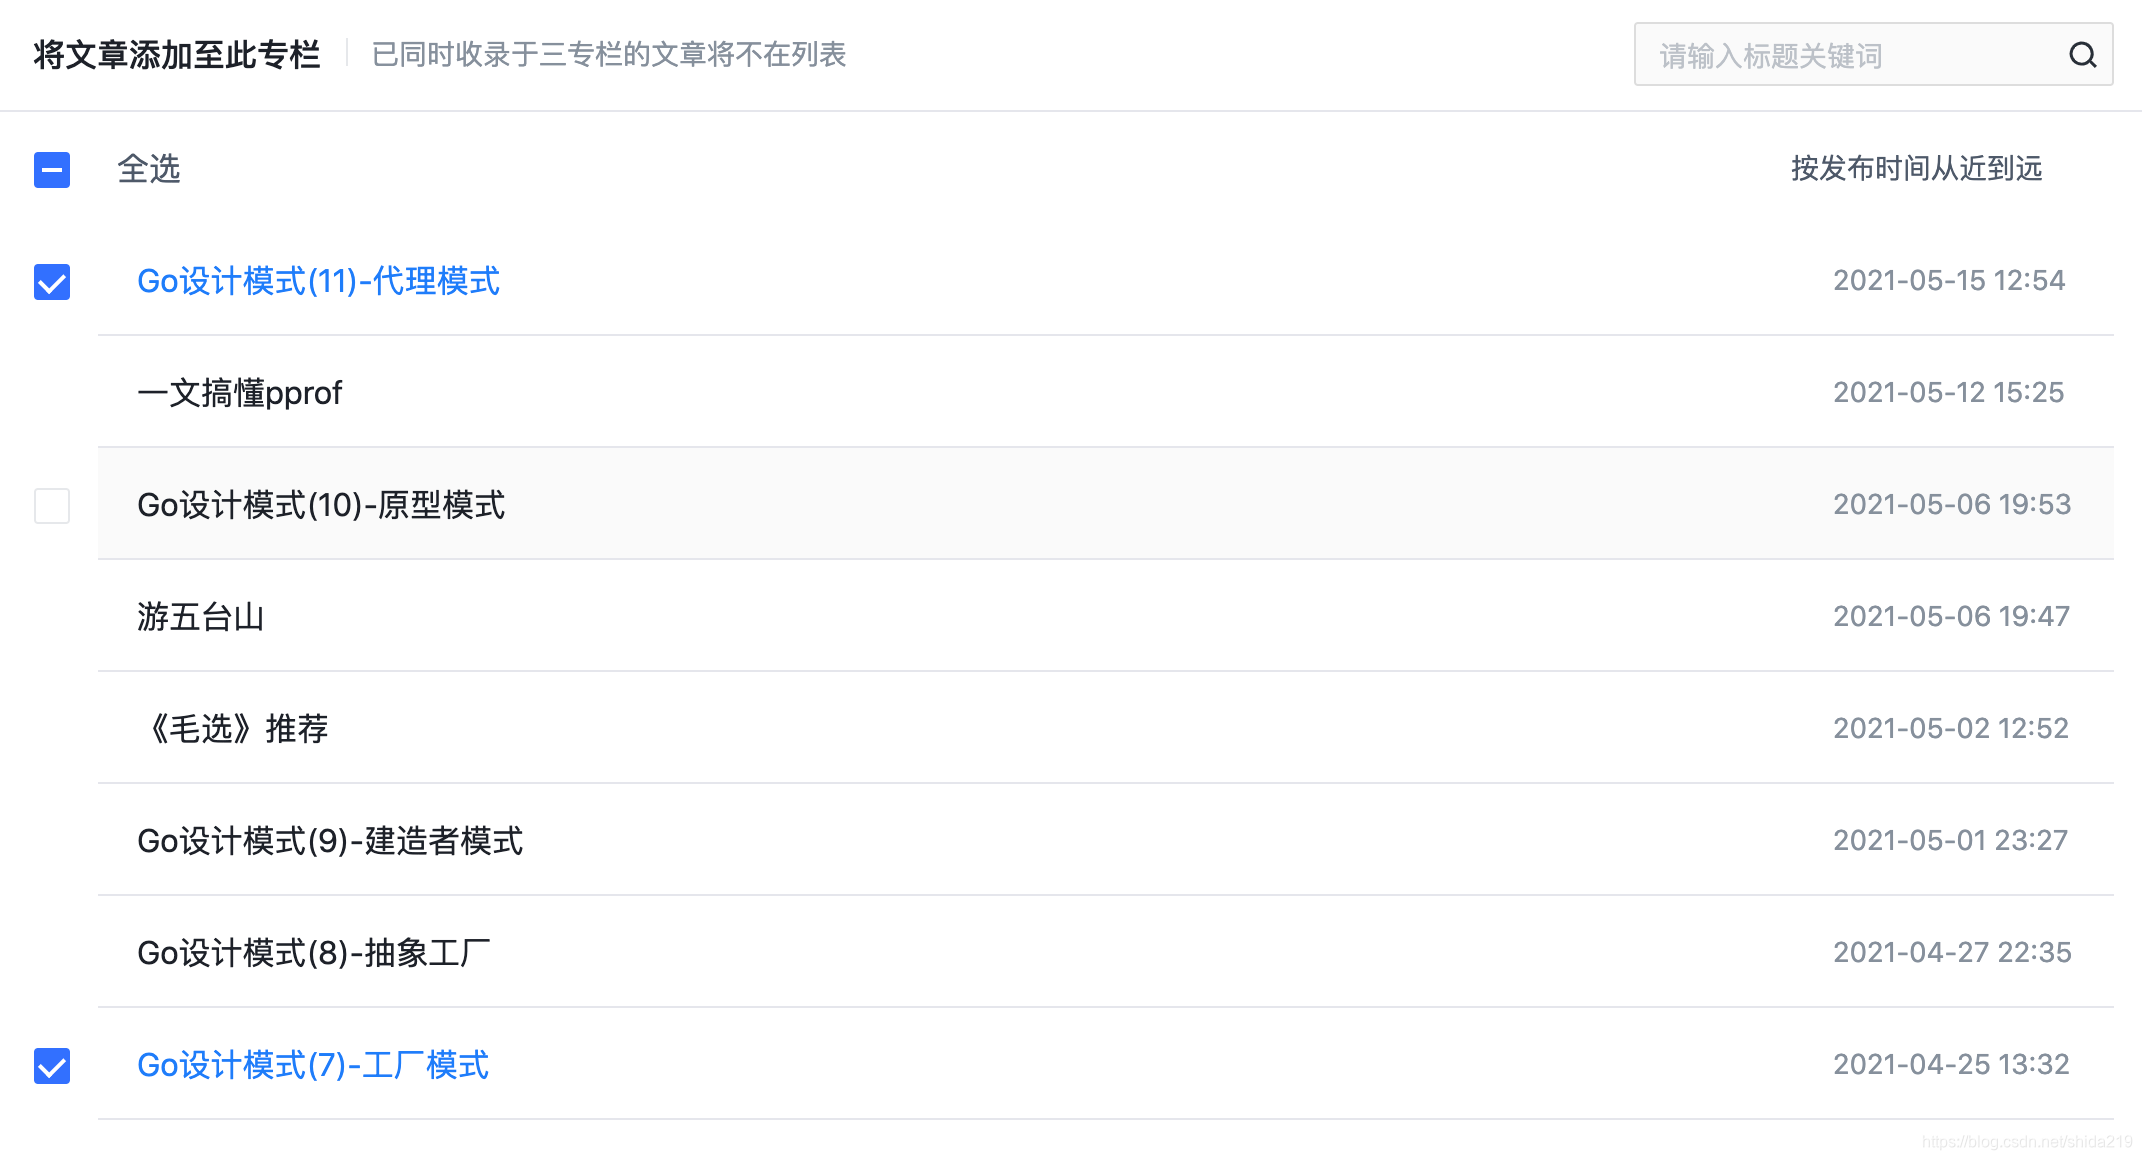The height and width of the screenshot is (1160, 2142).
Task: Click the search magnifier icon
Action: (x=2084, y=55)
